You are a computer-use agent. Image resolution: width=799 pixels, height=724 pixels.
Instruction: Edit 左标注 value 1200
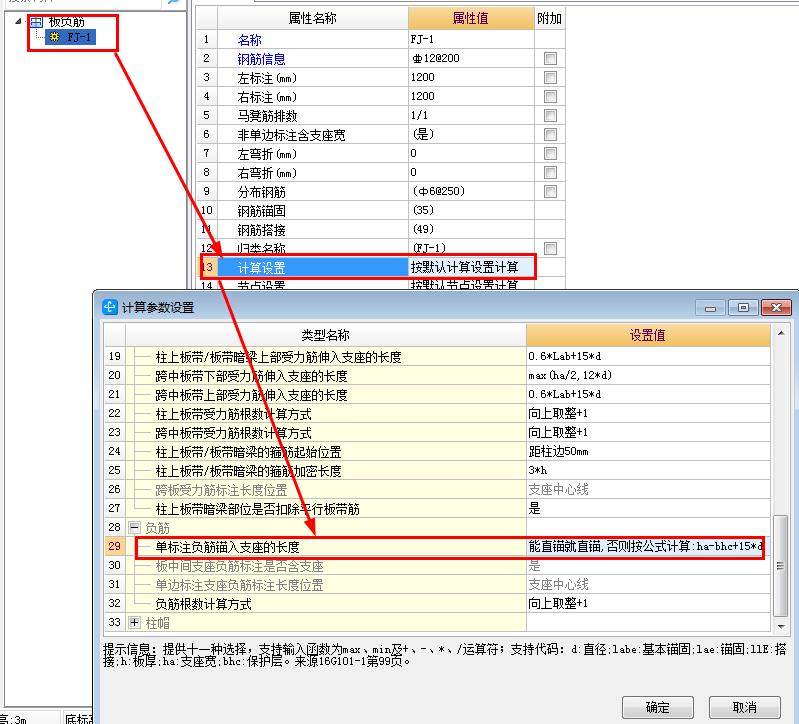pos(471,77)
